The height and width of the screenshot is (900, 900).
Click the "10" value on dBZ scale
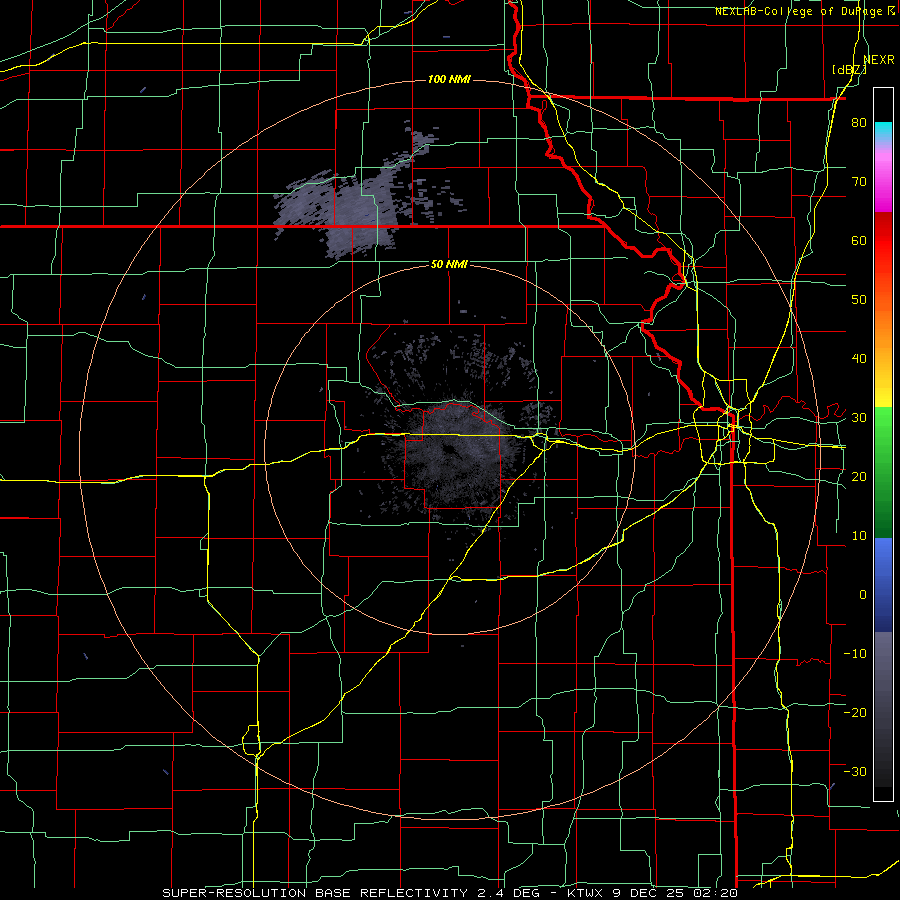859,536
